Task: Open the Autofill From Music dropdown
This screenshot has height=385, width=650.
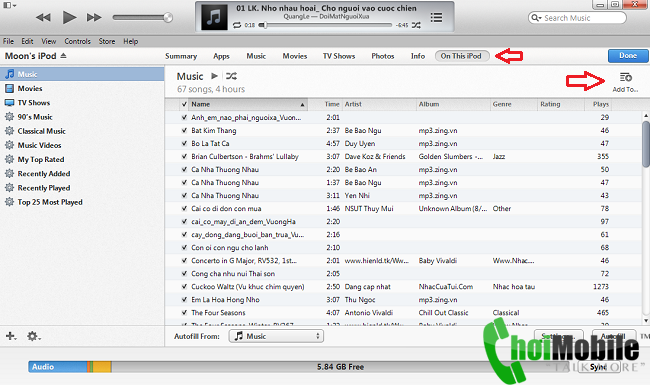Action: coord(276,336)
